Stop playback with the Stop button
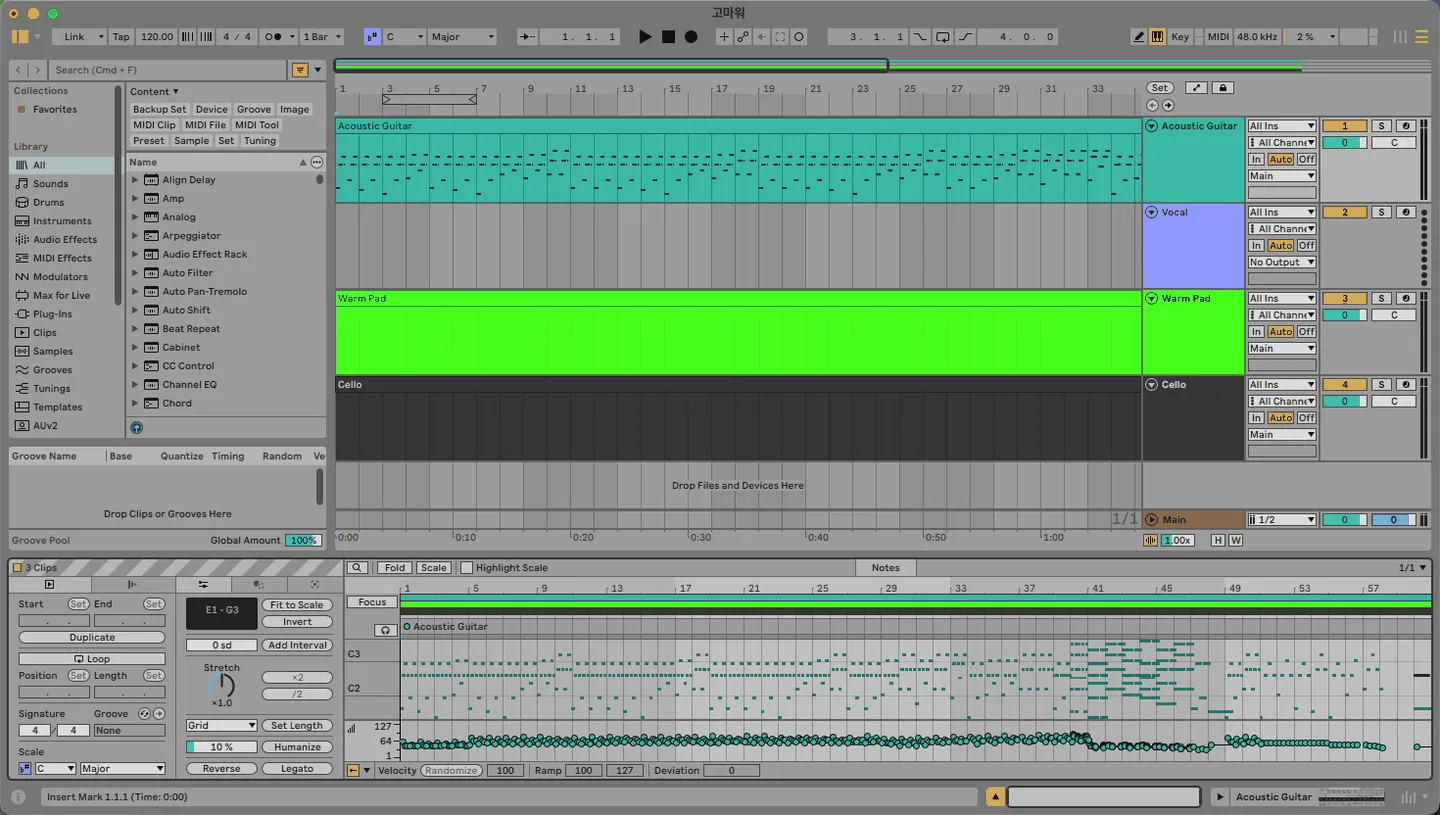The height and width of the screenshot is (815, 1440). pos(668,37)
